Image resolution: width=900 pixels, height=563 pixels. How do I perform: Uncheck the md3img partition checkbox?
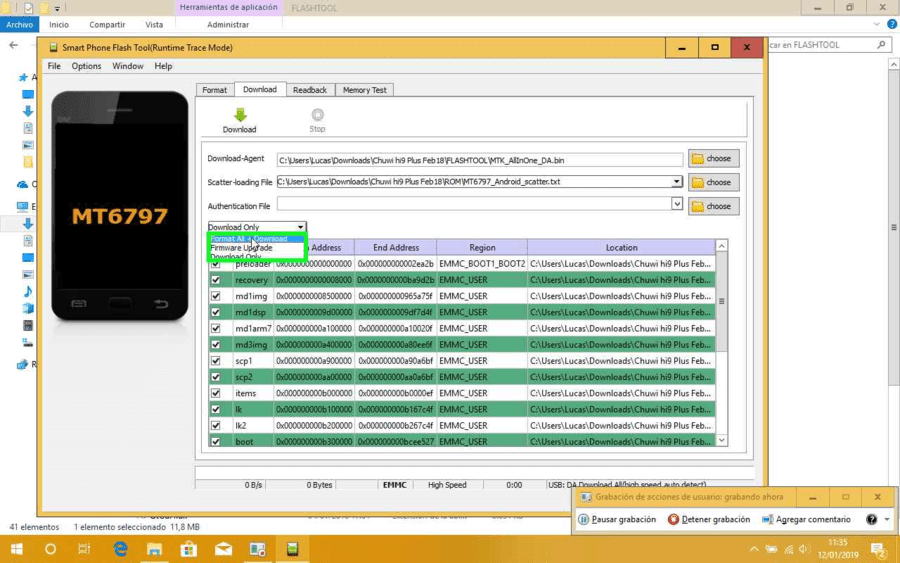[216, 344]
